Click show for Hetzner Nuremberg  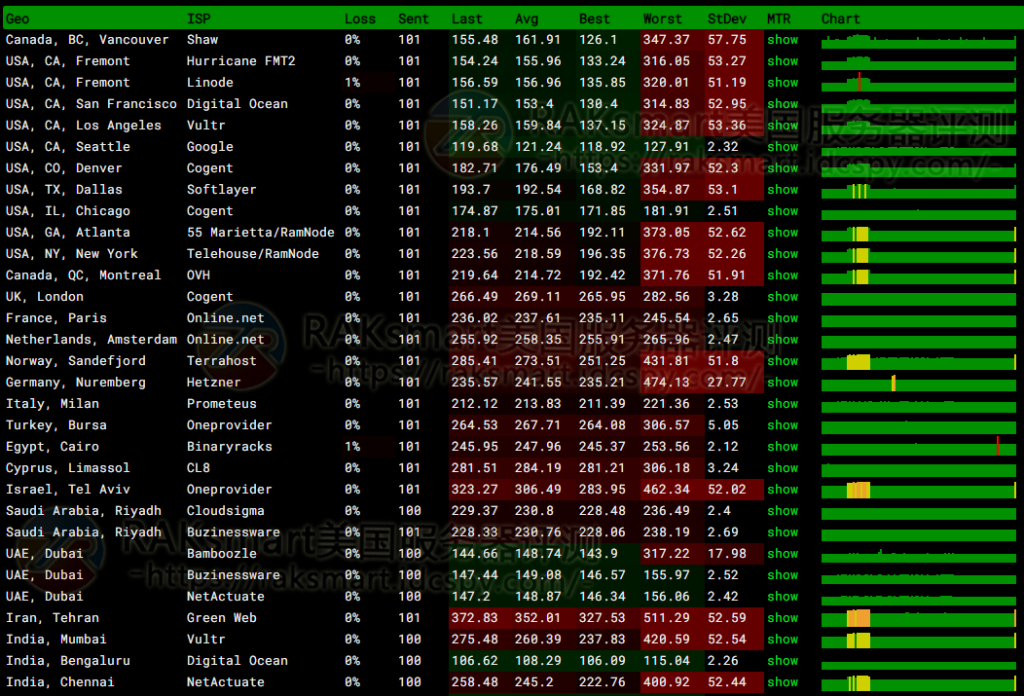coord(782,383)
